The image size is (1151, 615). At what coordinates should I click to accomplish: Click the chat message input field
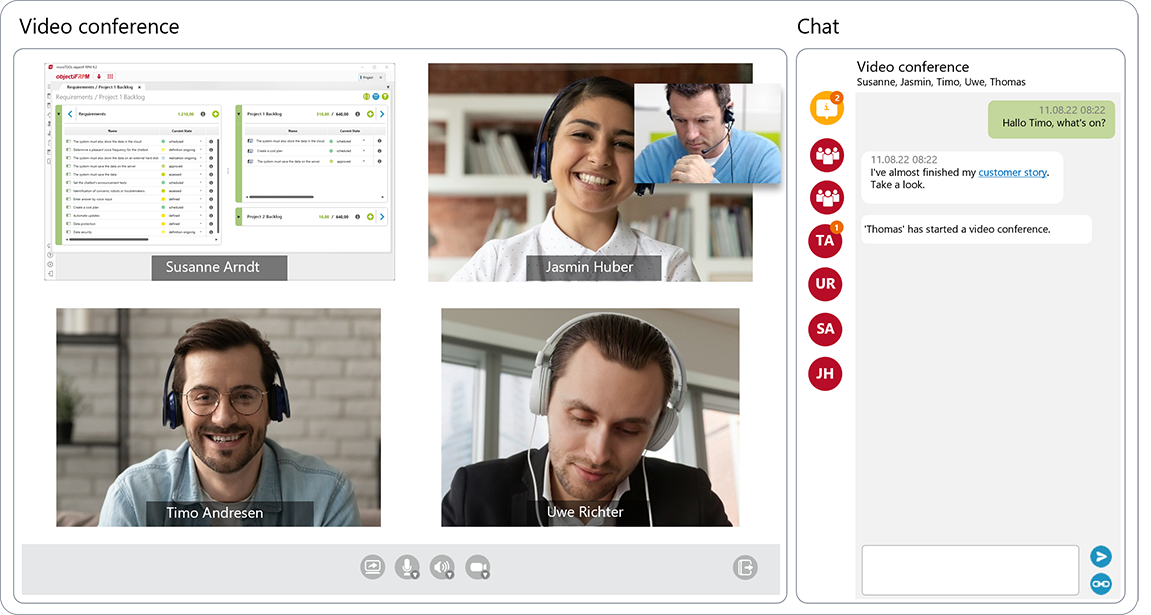click(x=969, y=569)
